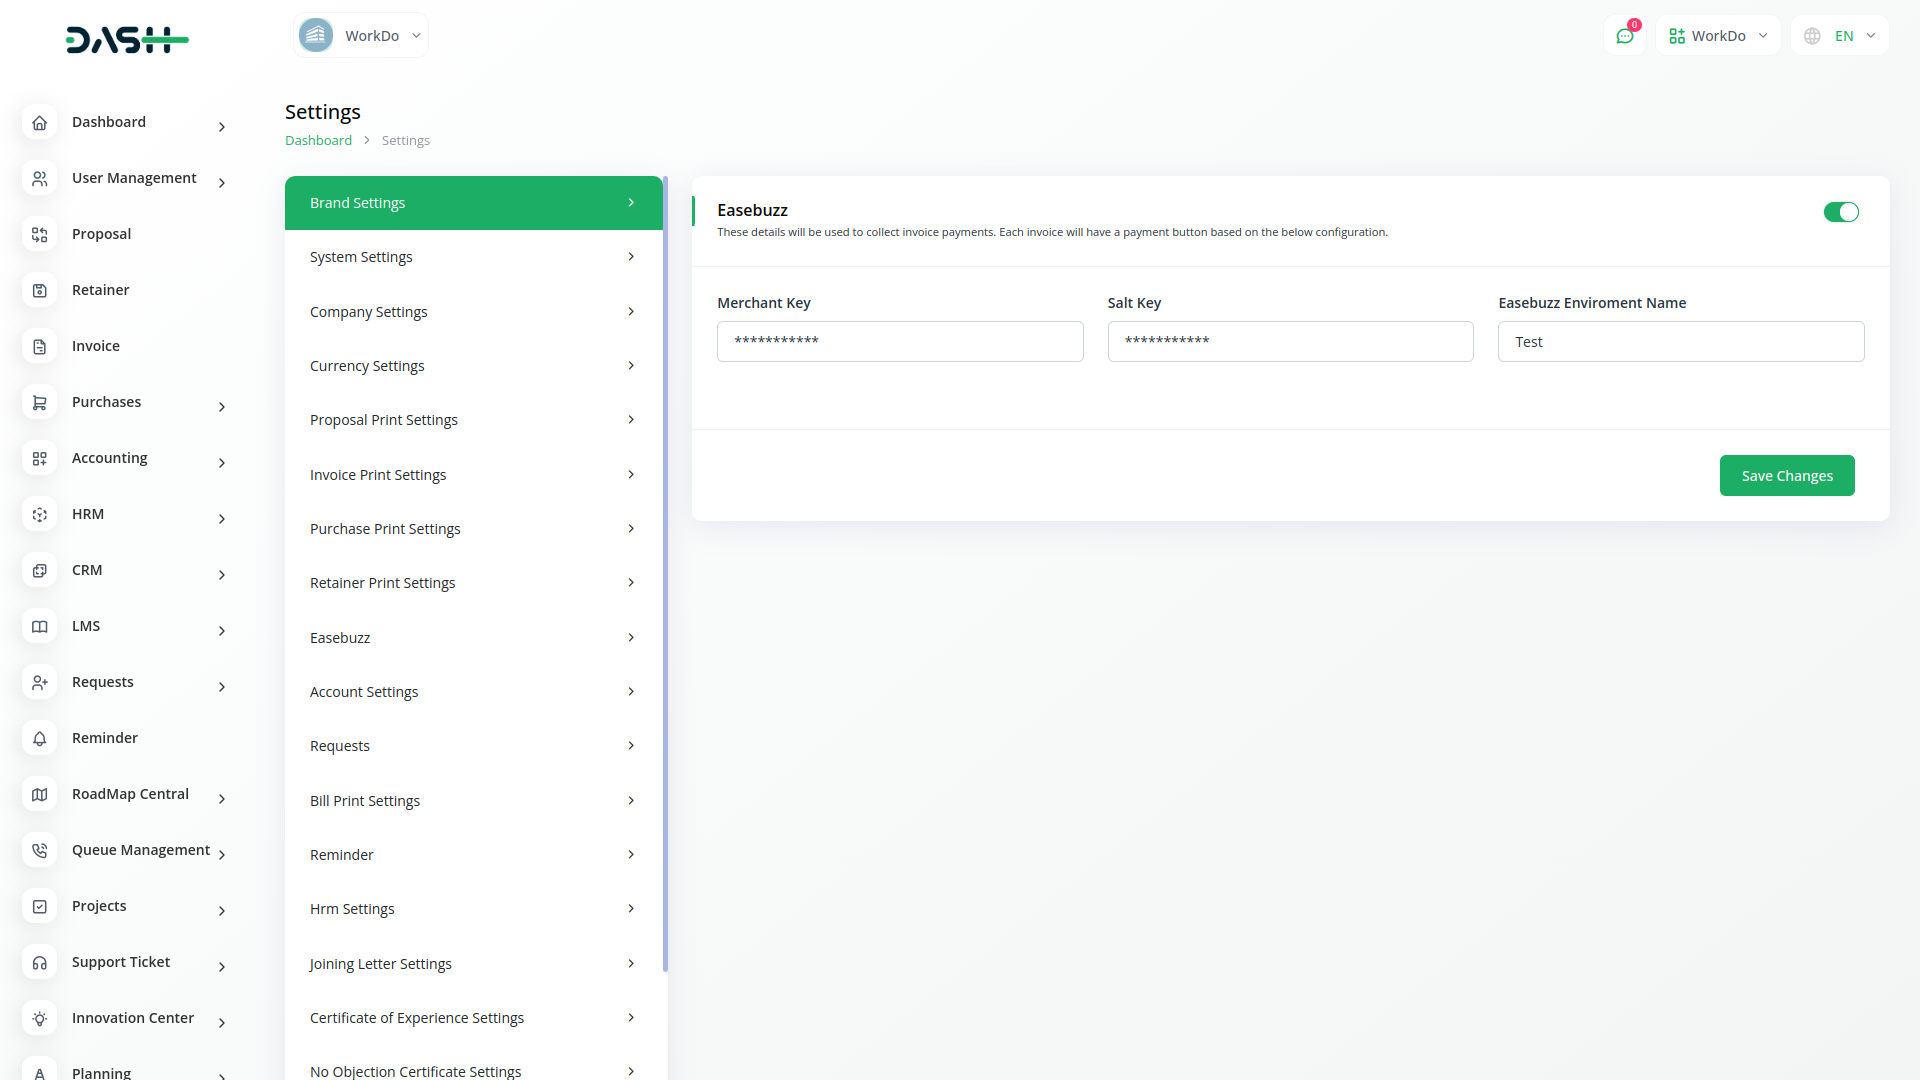Click the chat messages icon in header

[1624, 36]
